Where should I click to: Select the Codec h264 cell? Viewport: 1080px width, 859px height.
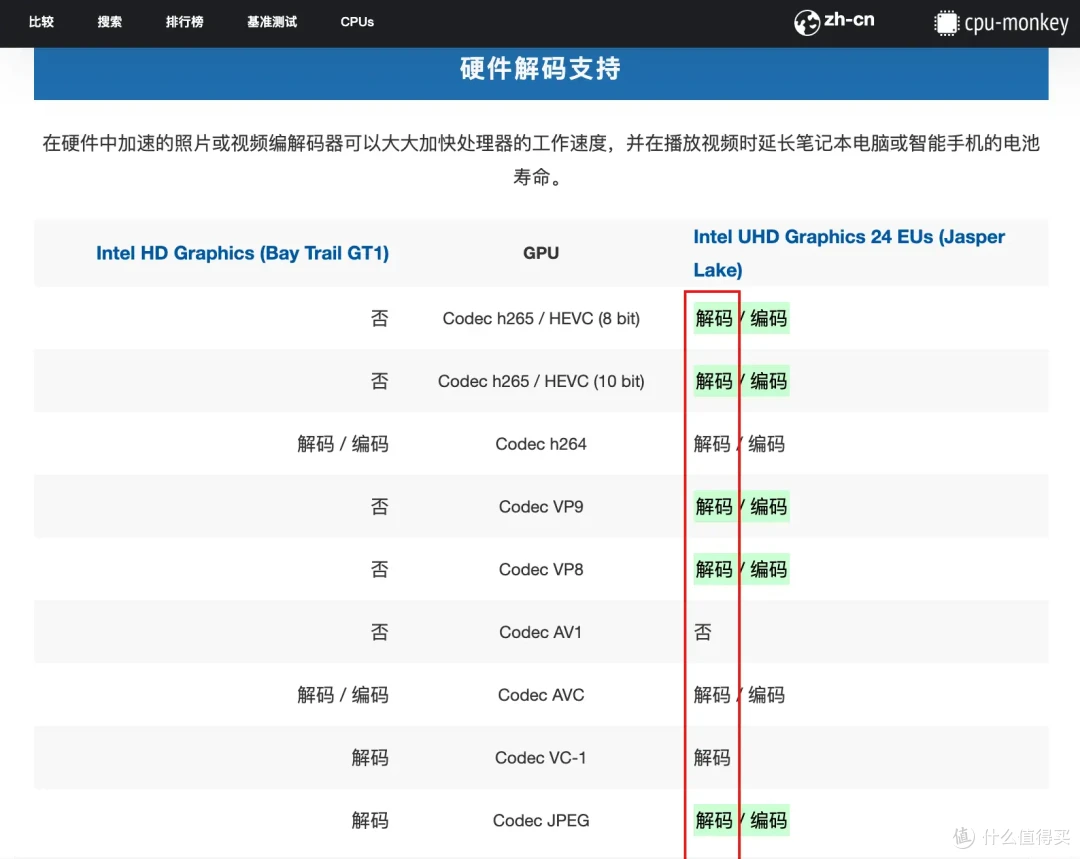point(541,444)
